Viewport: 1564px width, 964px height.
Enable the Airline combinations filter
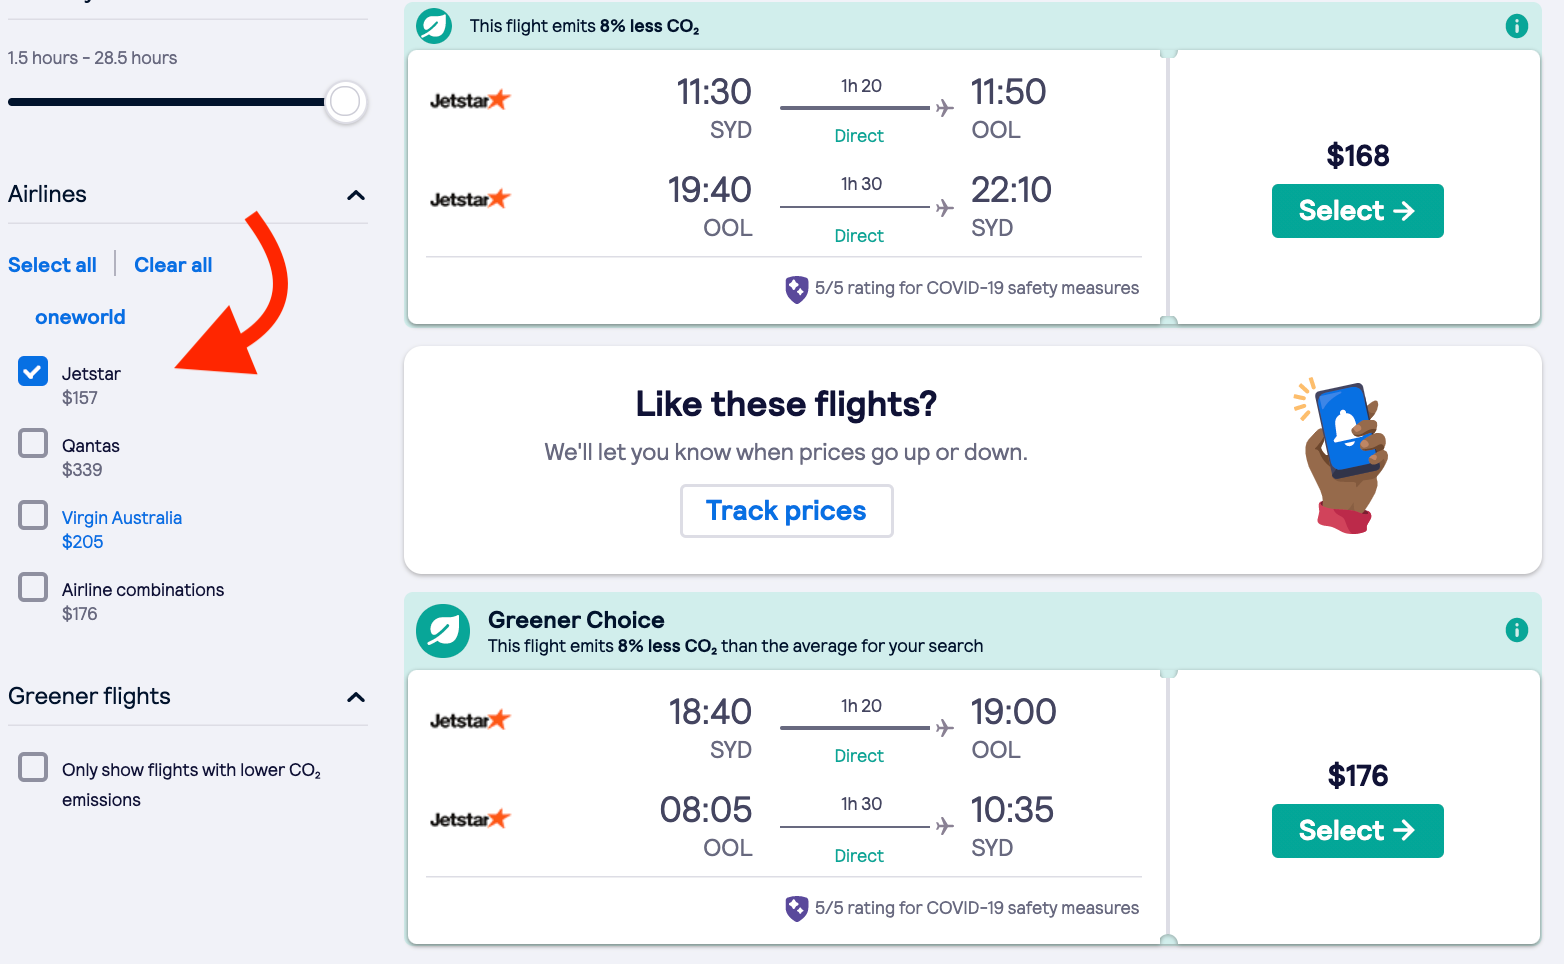point(32,587)
